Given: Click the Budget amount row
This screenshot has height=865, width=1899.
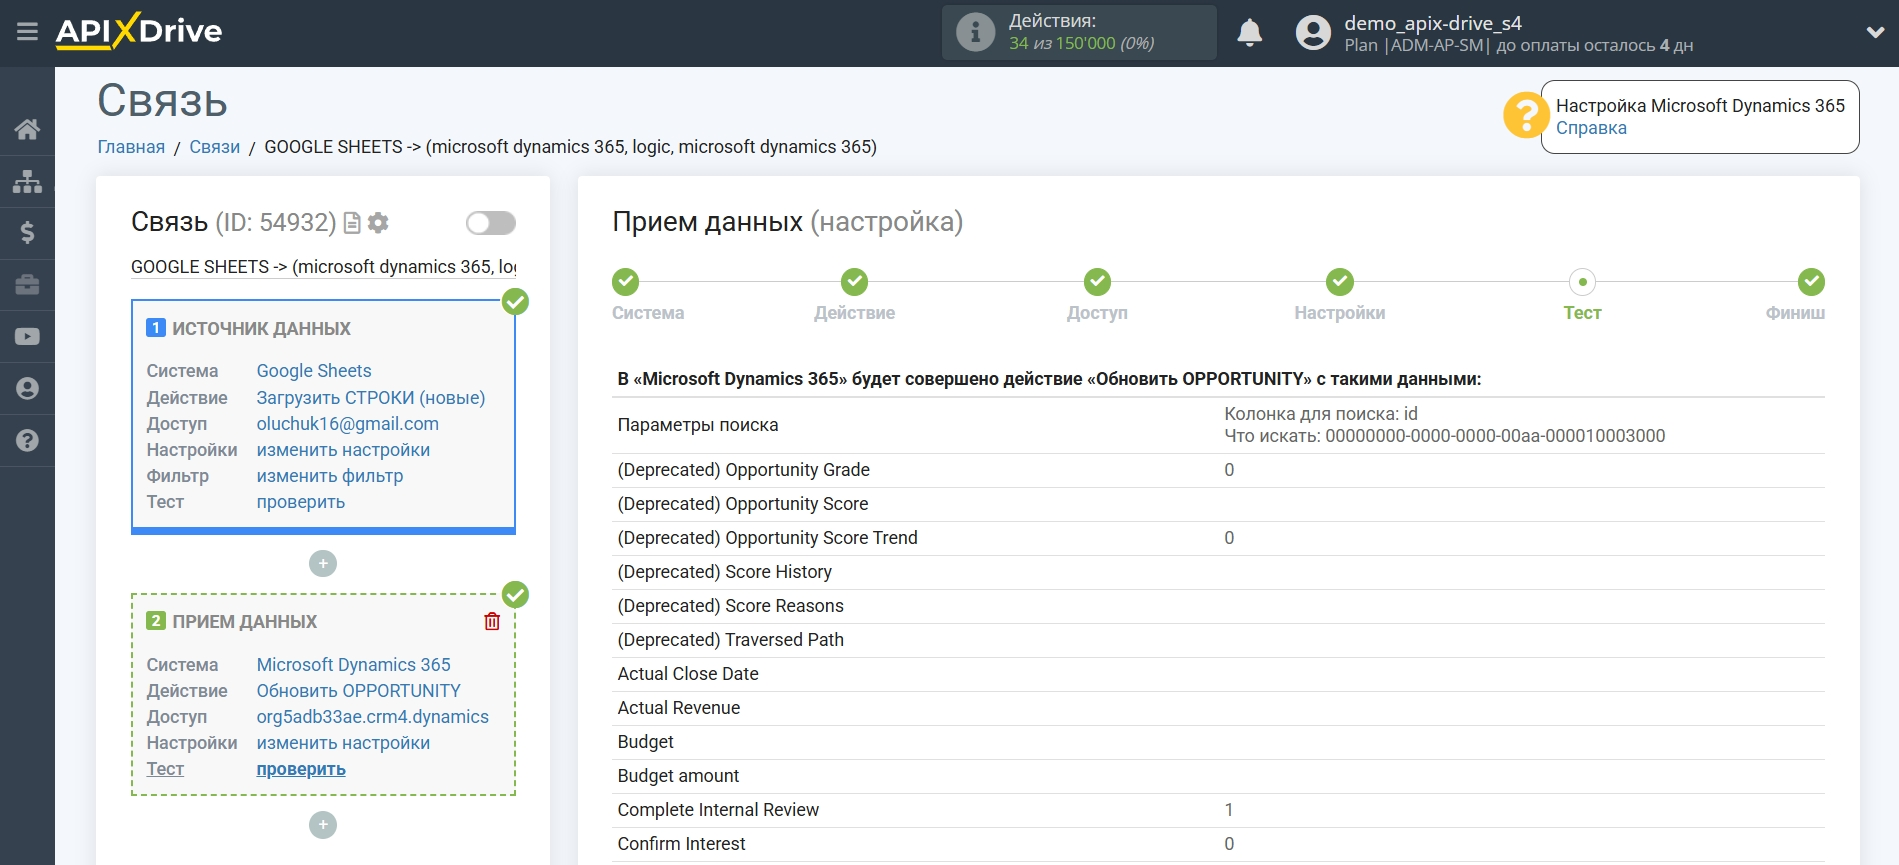Looking at the screenshot, I should coord(1218,776).
